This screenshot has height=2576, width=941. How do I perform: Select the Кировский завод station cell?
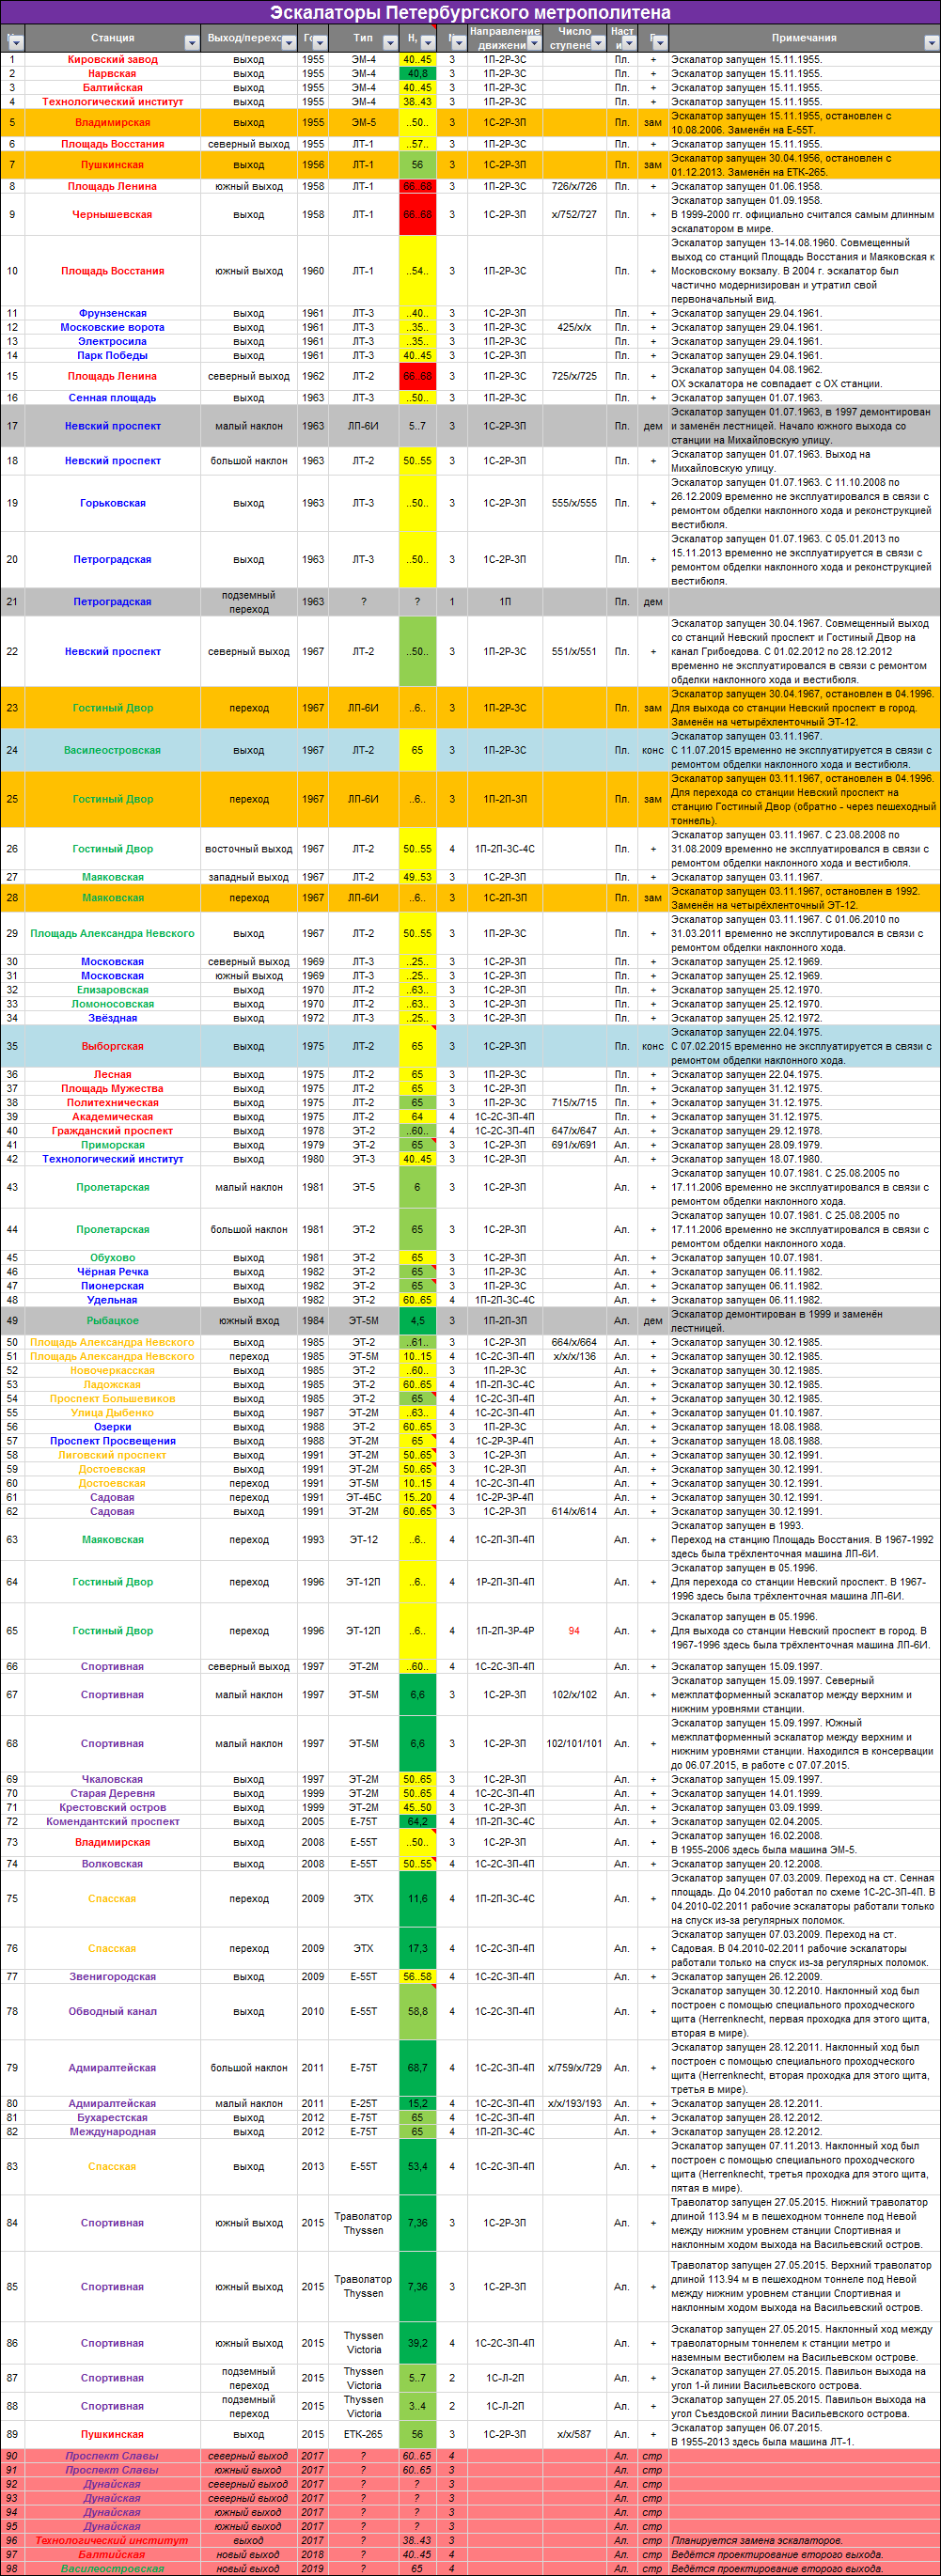click(x=112, y=59)
